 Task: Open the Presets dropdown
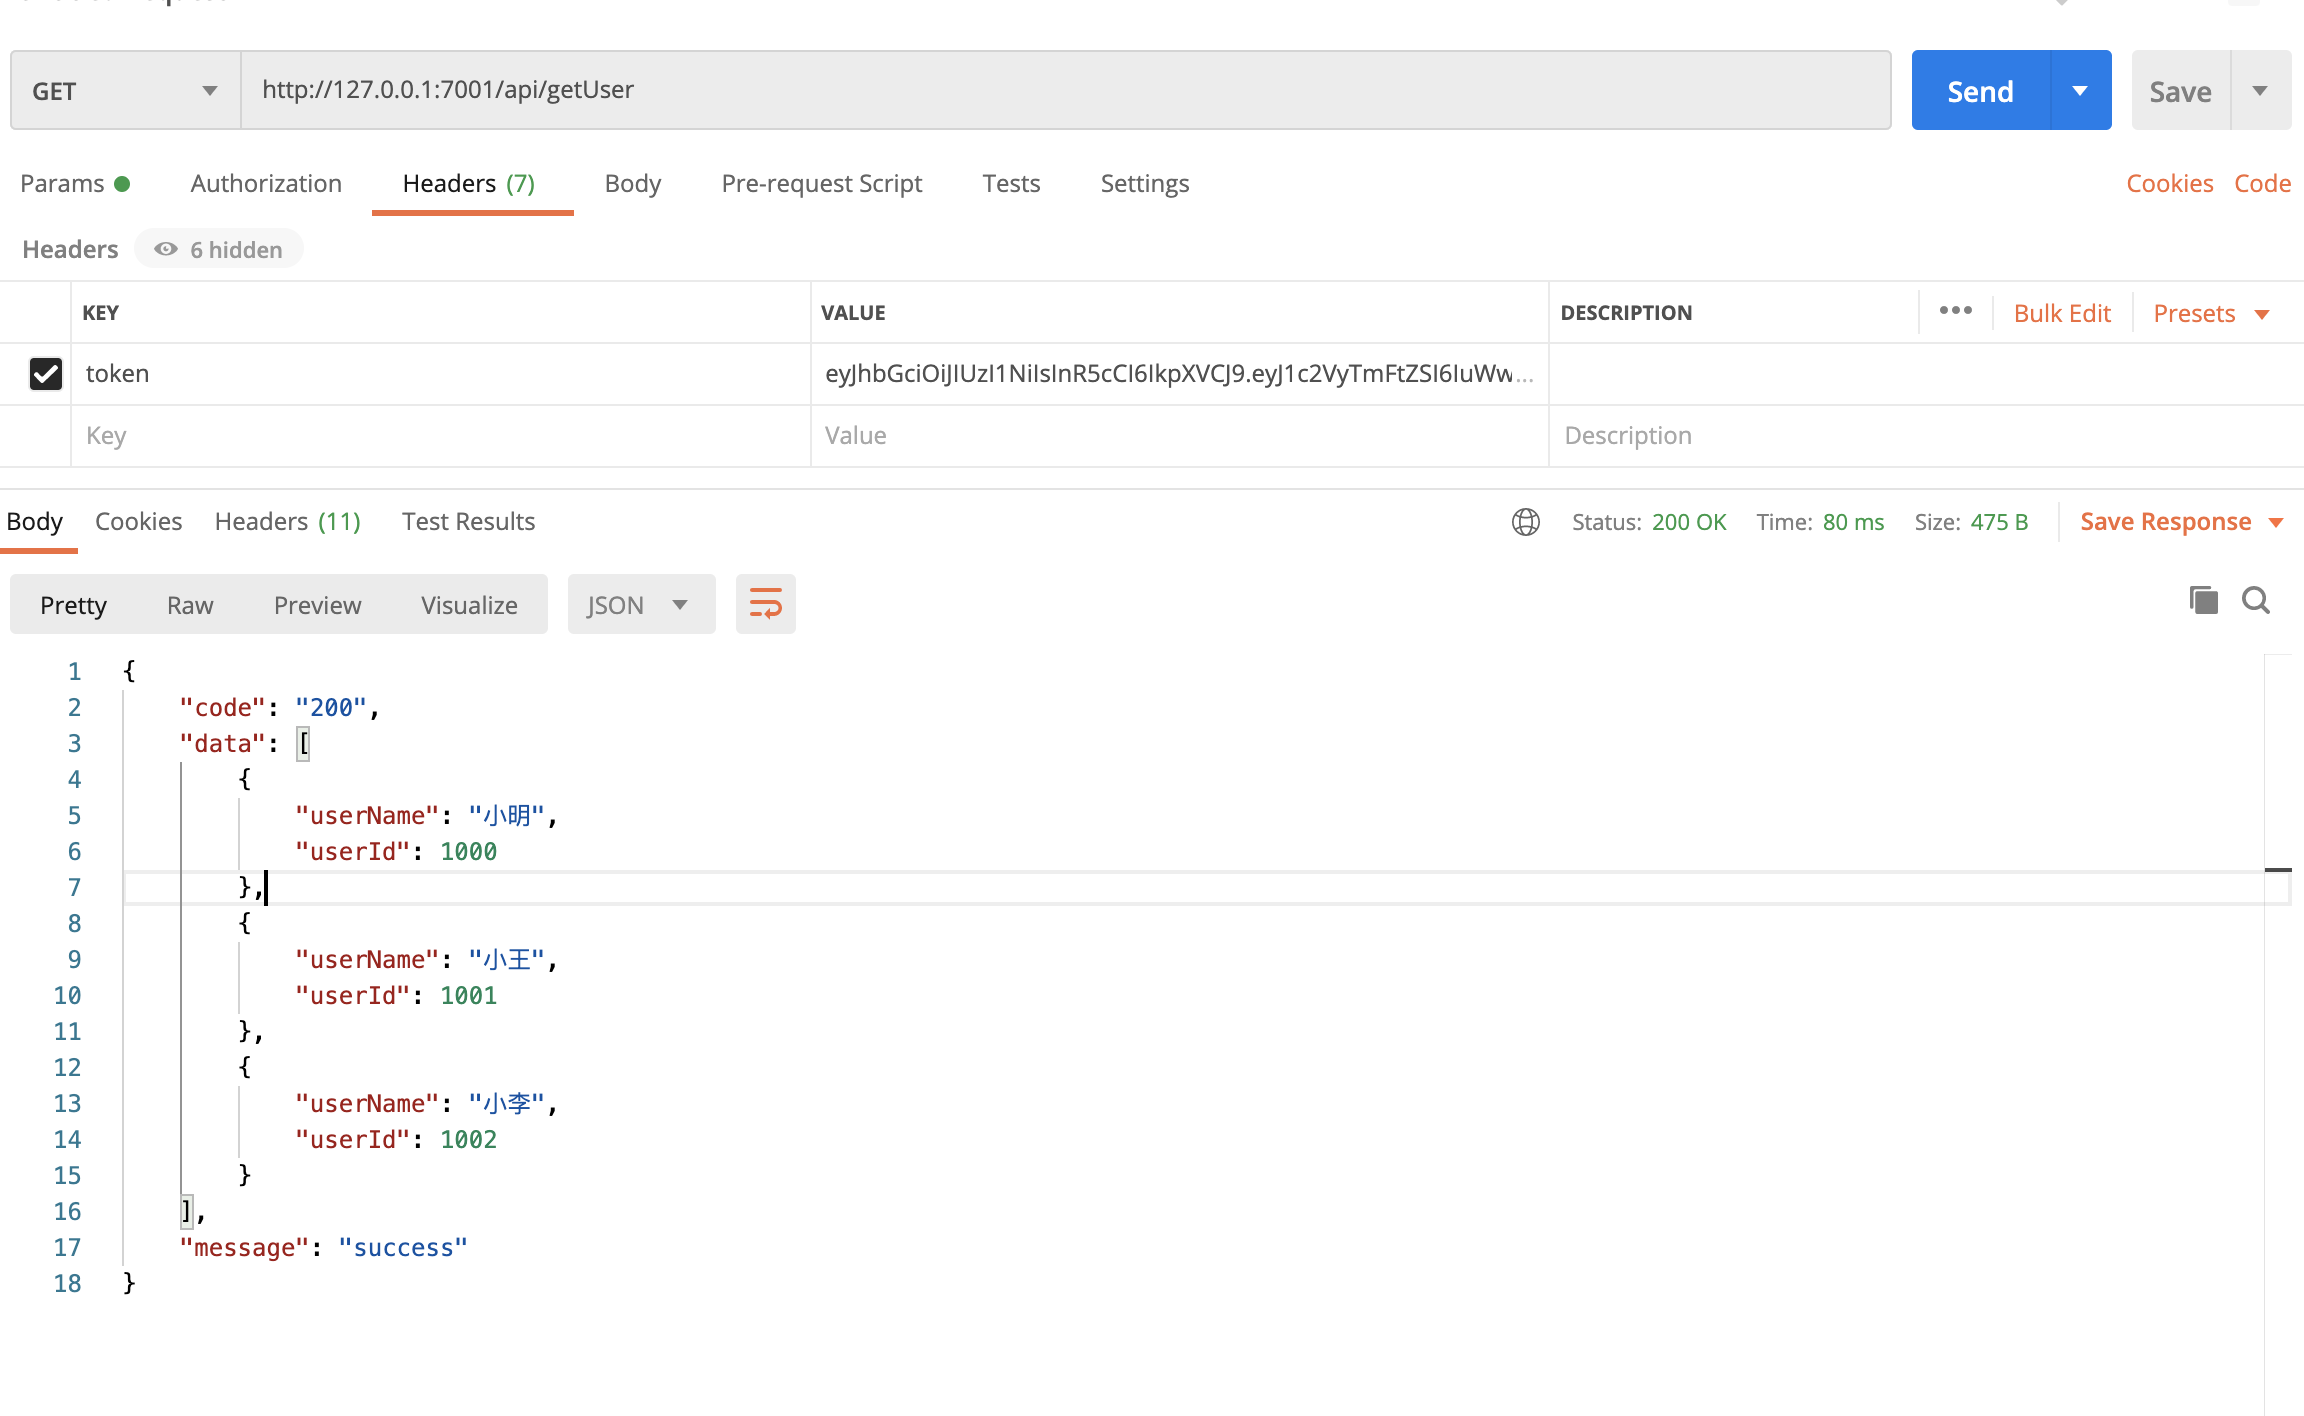pyautogui.click(x=2210, y=313)
